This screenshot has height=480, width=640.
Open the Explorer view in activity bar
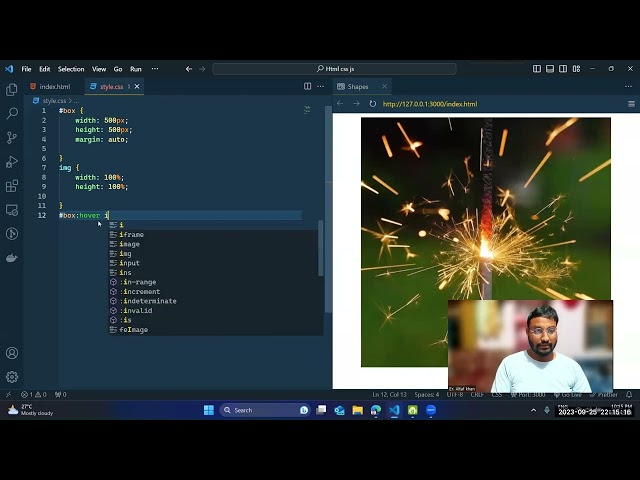[12, 90]
